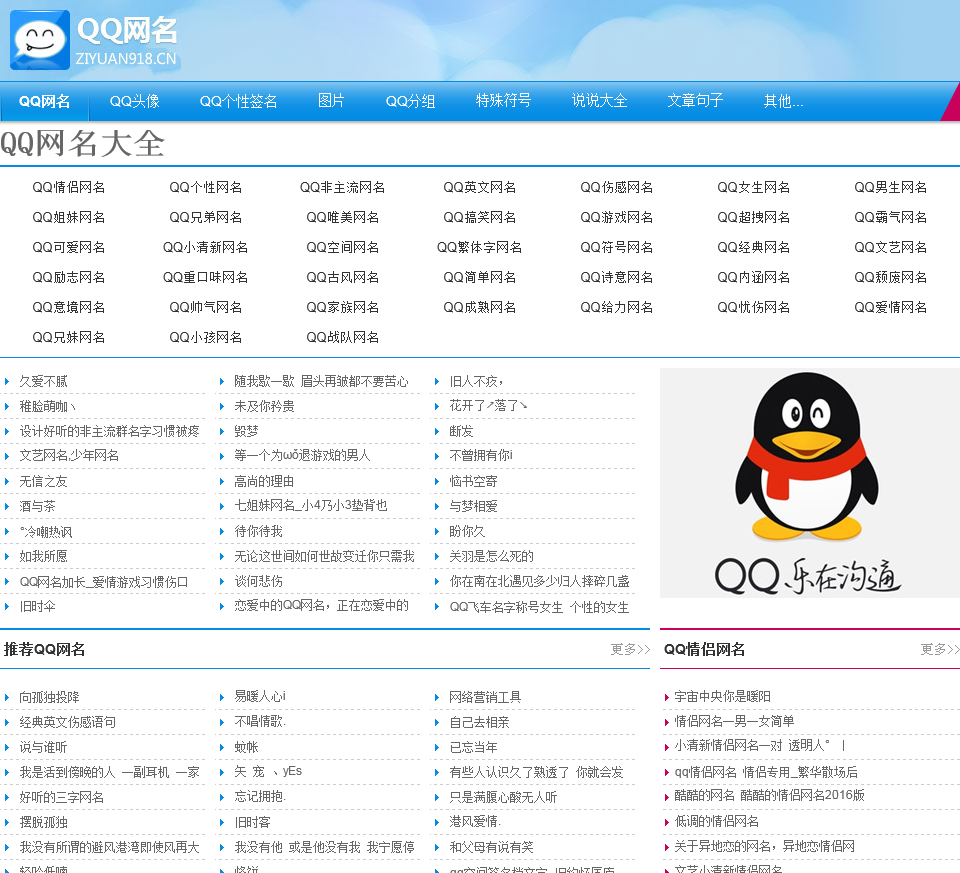The image size is (960, 873).
Task: Switch to the QQ头像 tab
Action: [x=135, y=101]
